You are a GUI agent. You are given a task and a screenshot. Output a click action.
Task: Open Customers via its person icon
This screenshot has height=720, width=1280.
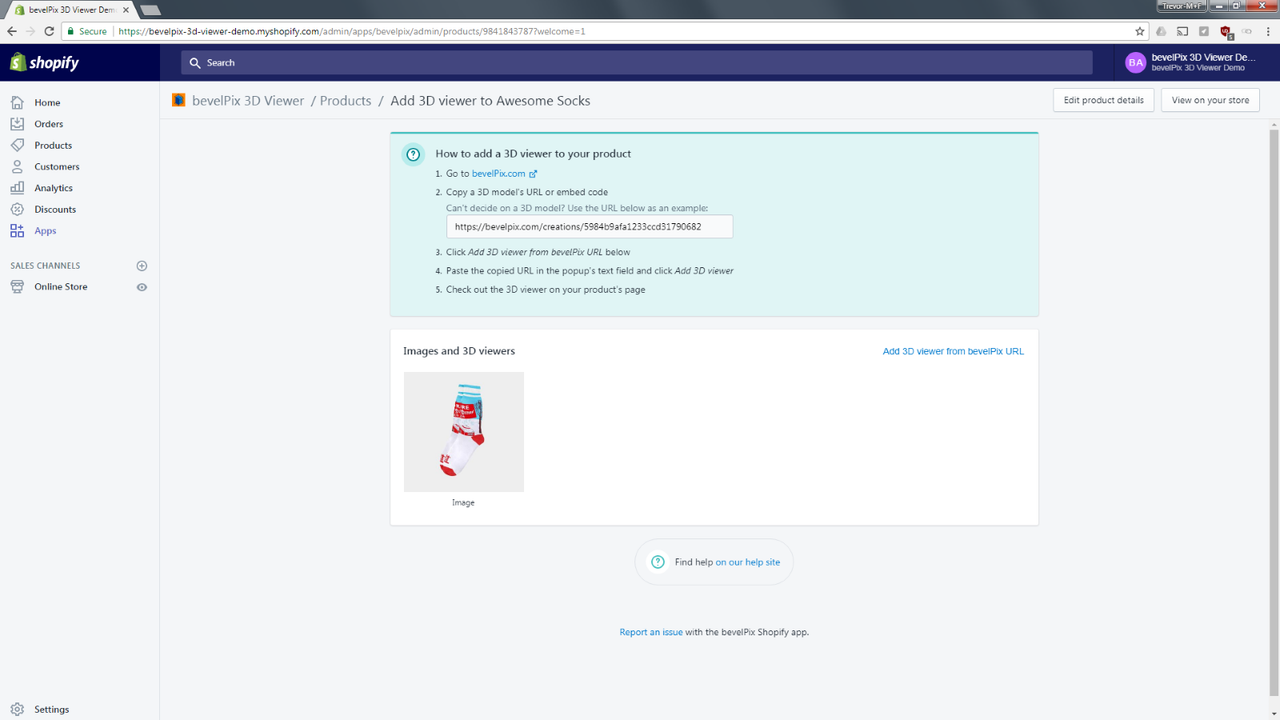17,167
